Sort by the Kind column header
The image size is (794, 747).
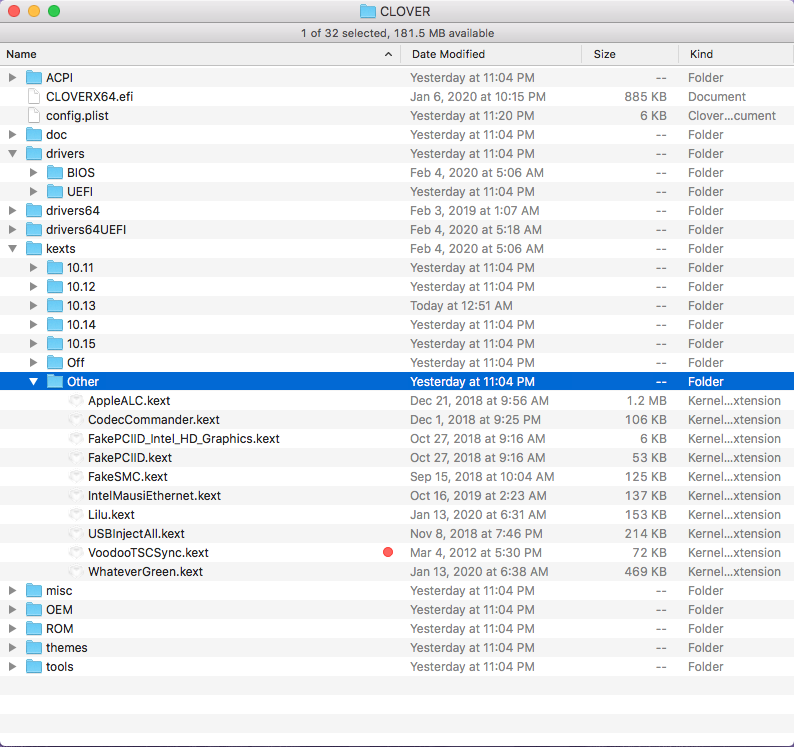tap(736, 54)
